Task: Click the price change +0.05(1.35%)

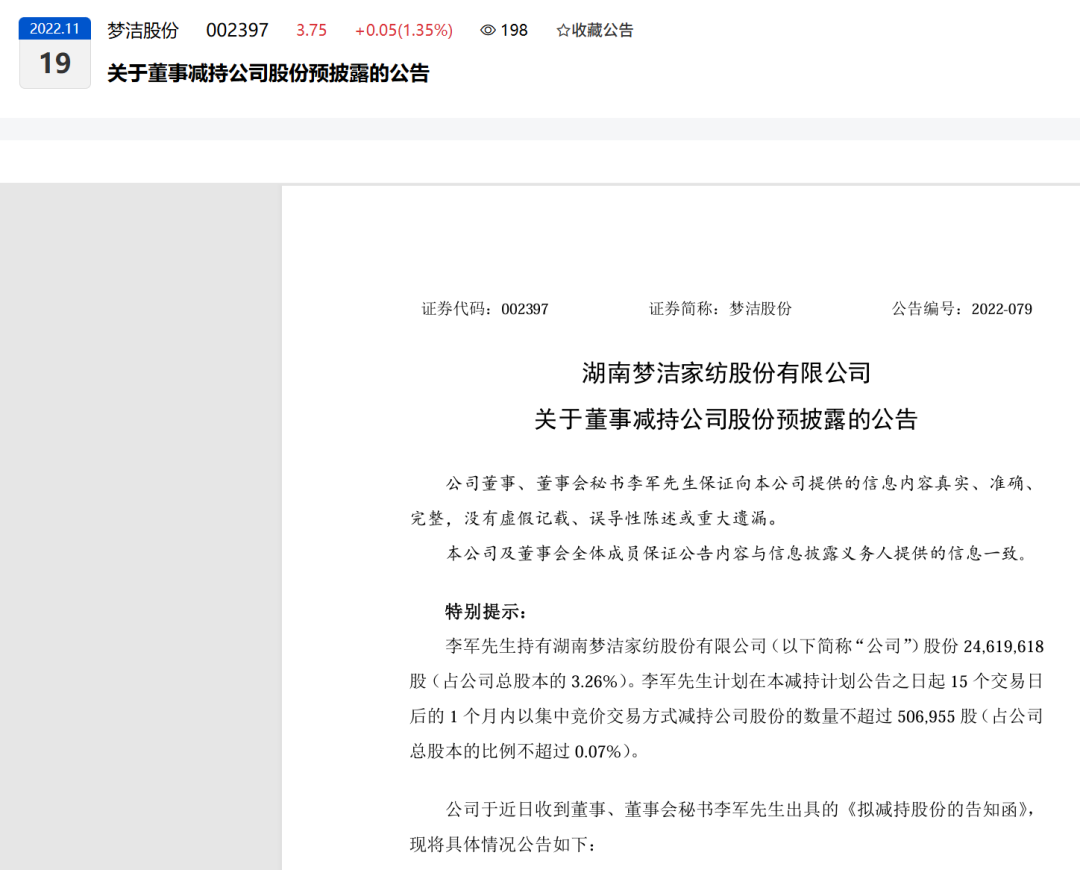Action: pos(404,30)
